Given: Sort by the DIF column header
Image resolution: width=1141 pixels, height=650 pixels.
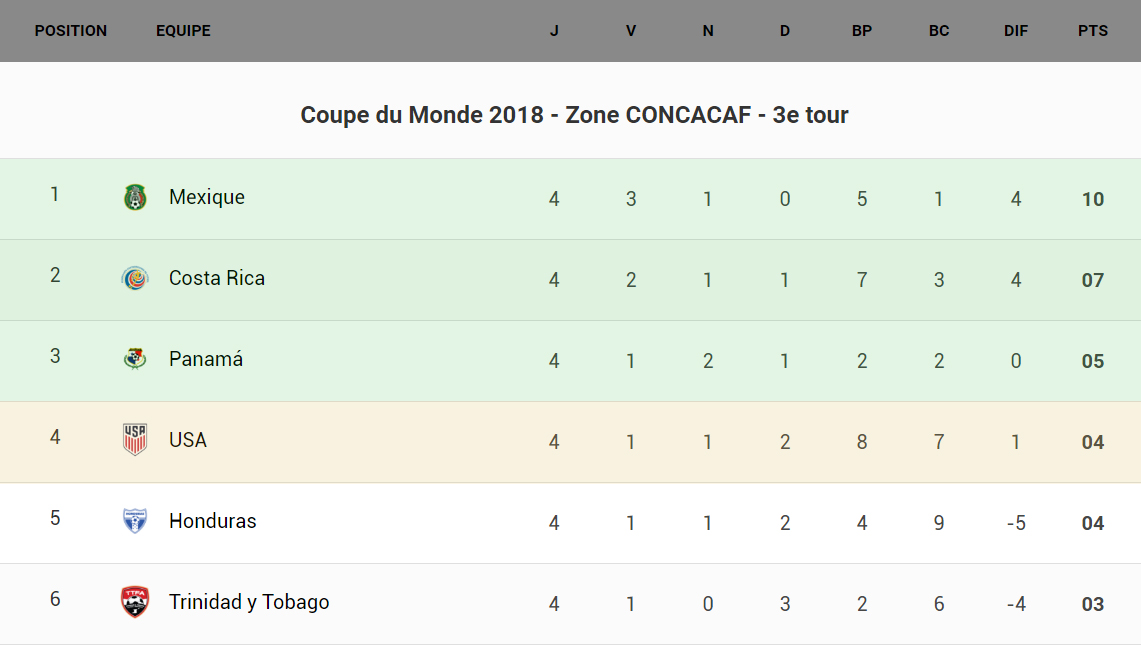Looking at the screenshot, I should click(x=1016, y=31).
